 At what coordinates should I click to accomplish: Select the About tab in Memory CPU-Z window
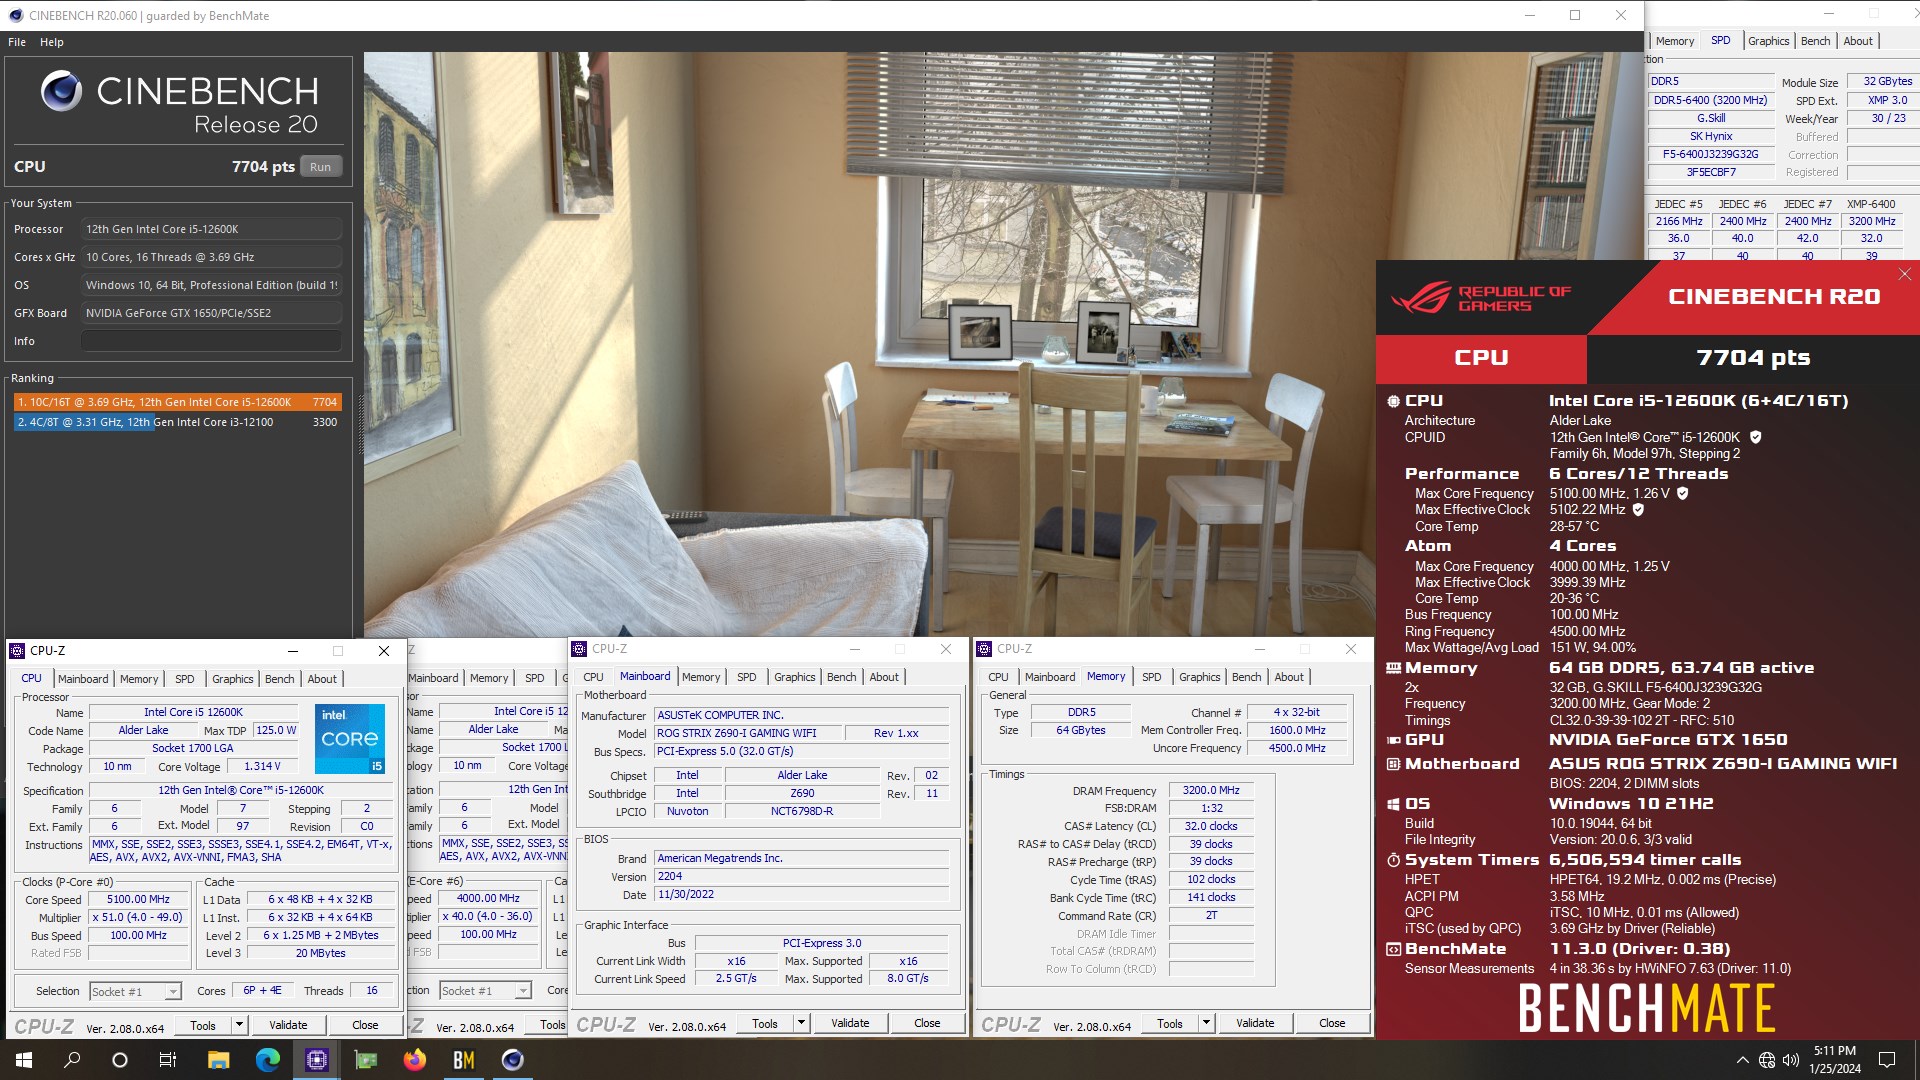point(1289,677)
